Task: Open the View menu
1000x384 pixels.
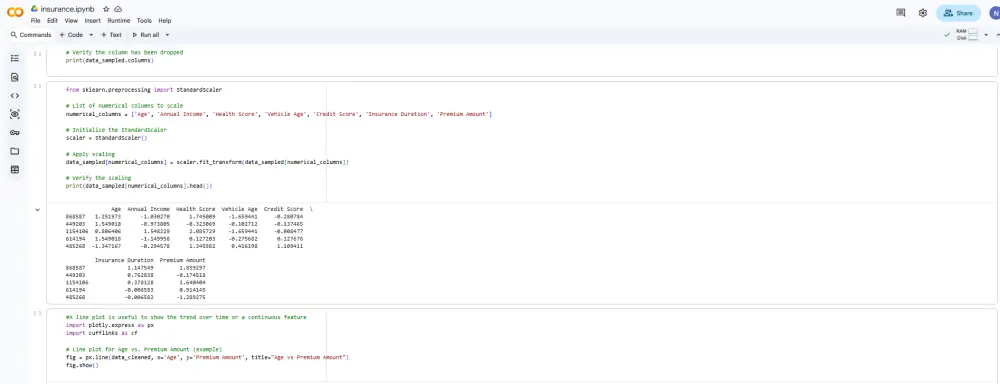Action: tap(71, 20)
